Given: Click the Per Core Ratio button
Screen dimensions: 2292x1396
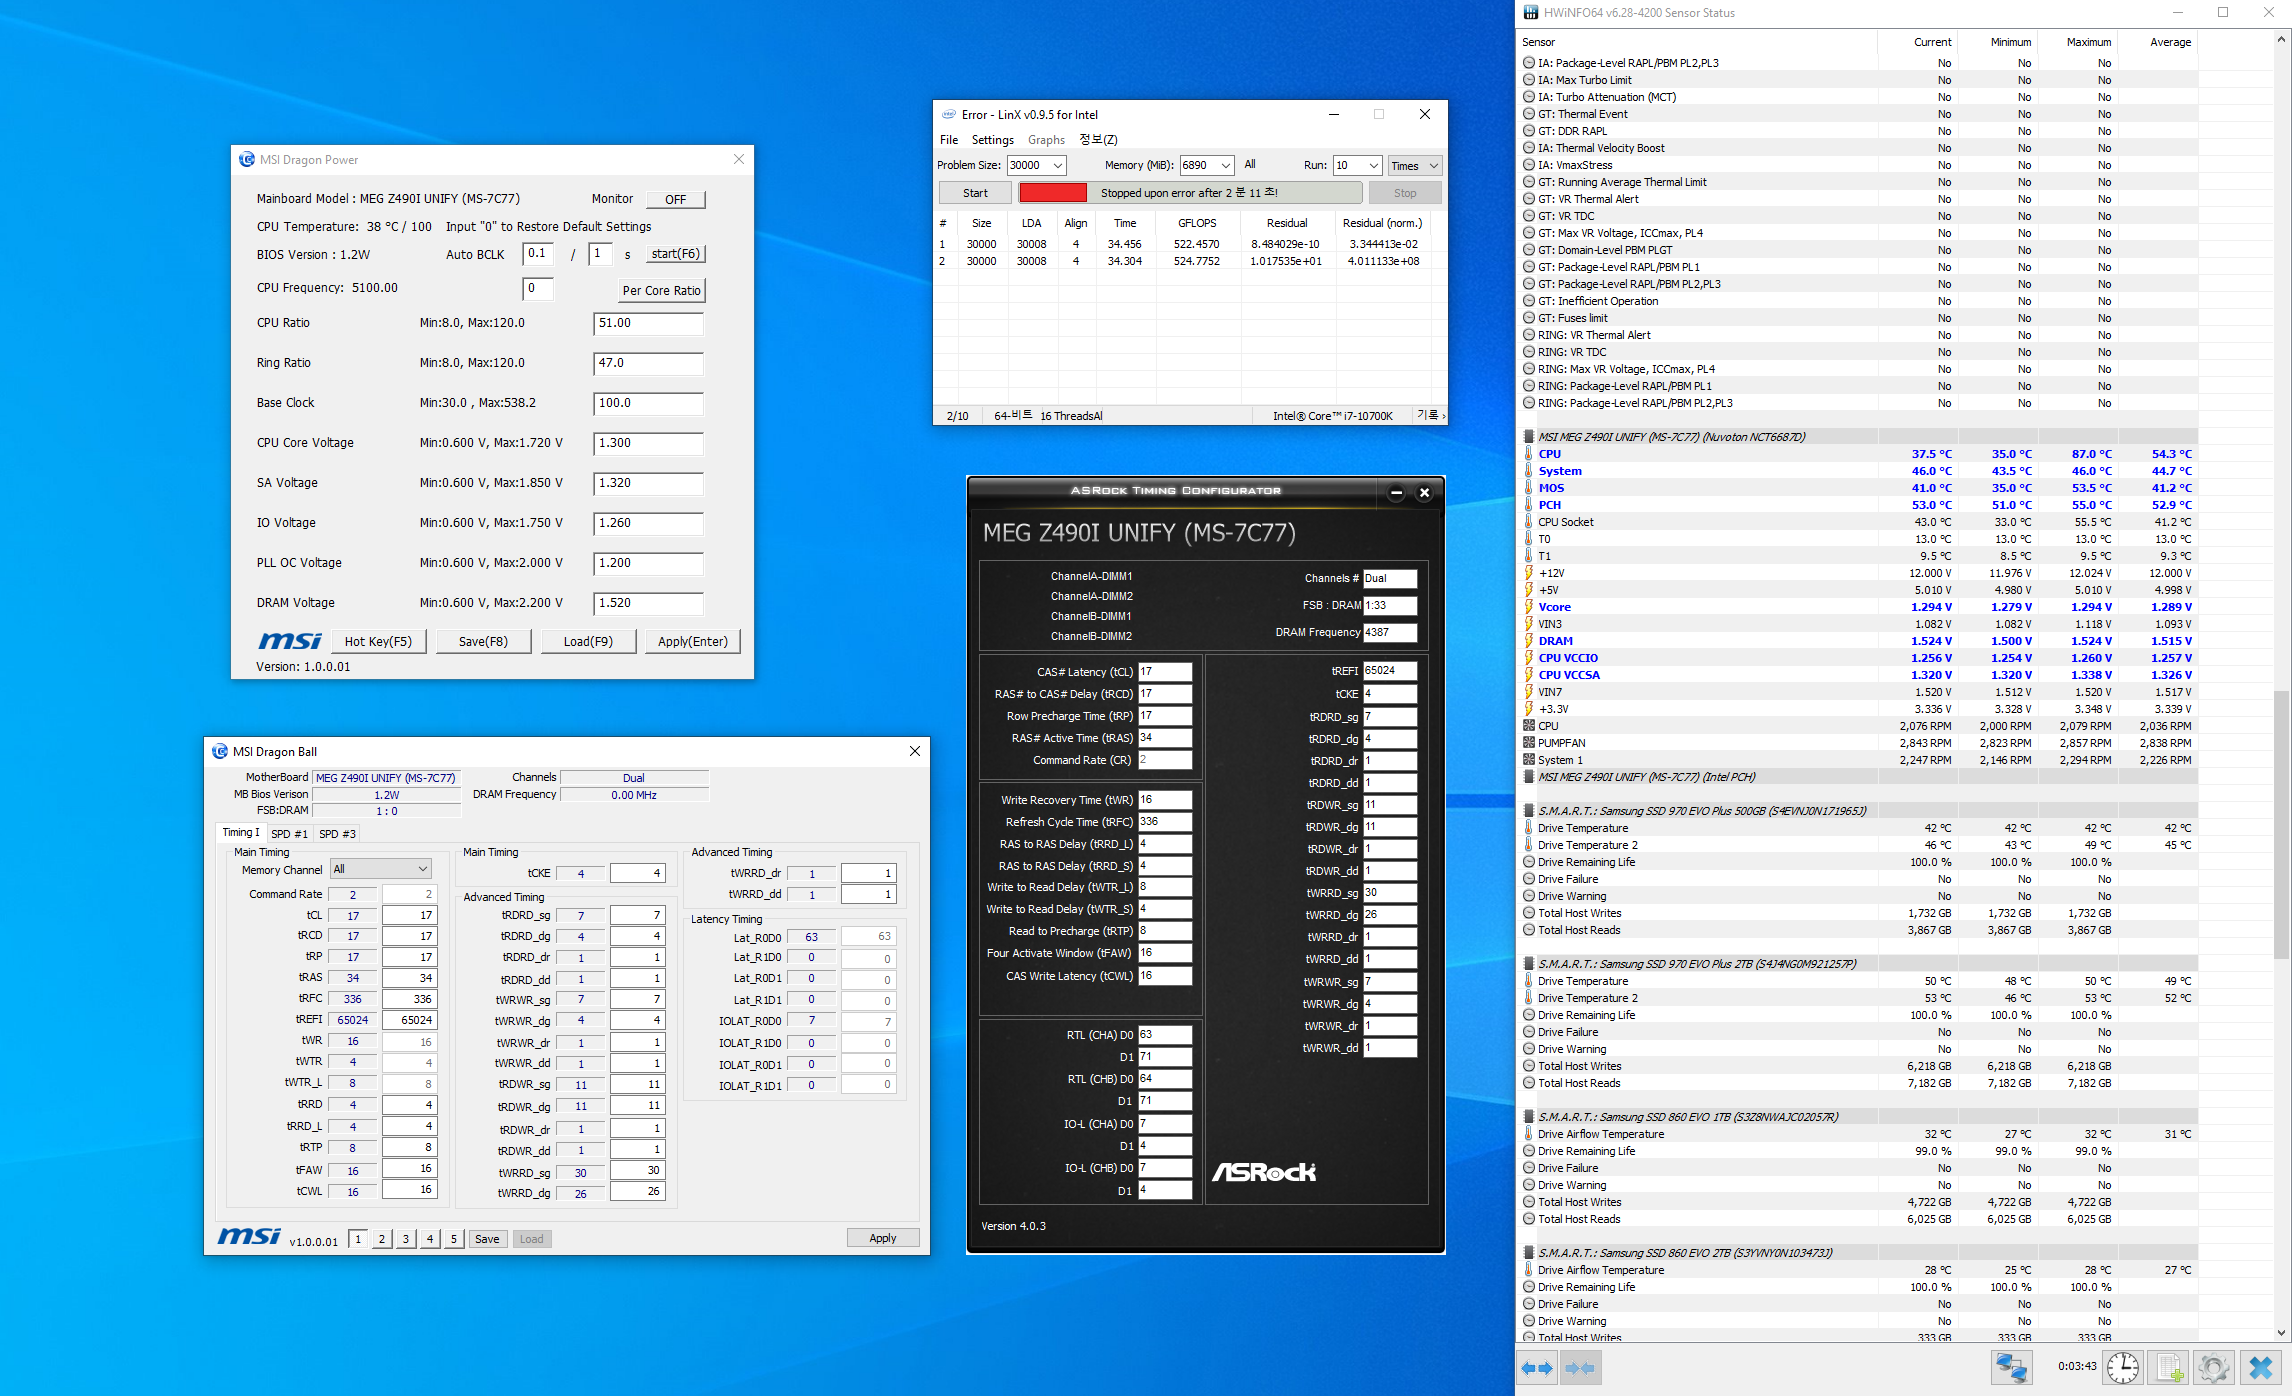Looking at the screenshot, I should (661, 291).
